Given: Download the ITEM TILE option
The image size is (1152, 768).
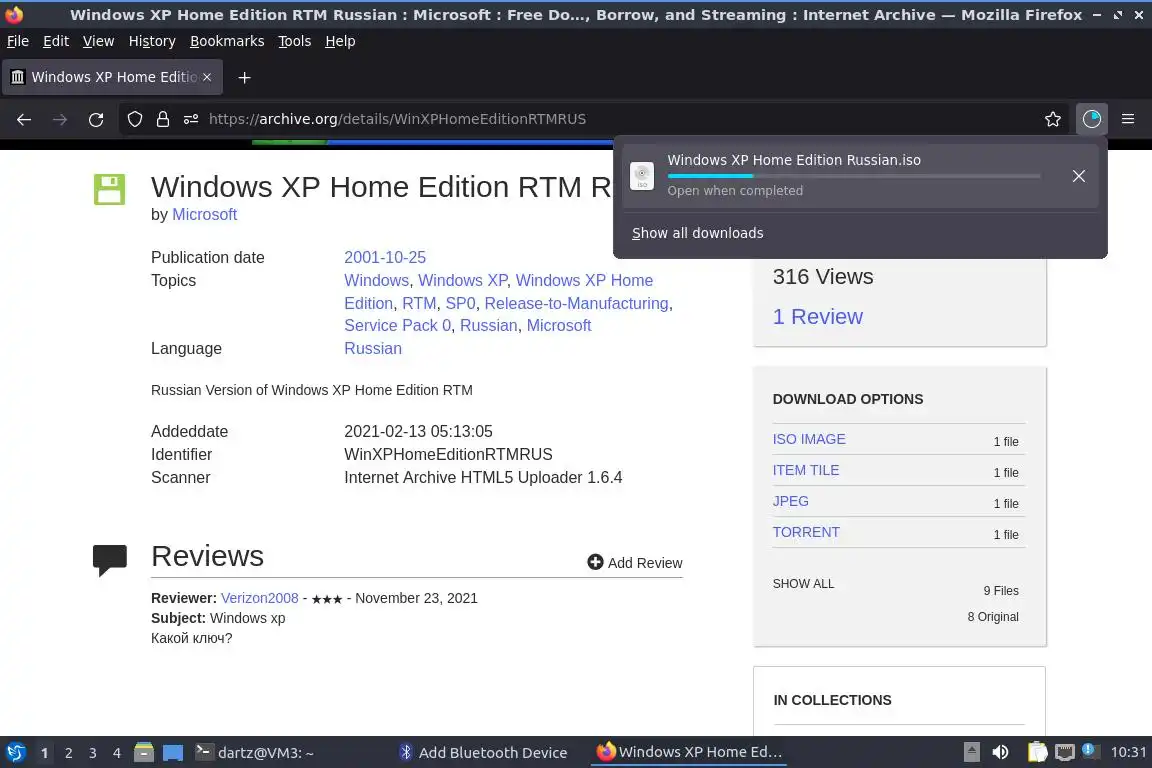Looking at the screenshot, I should [x=805, y=470].
